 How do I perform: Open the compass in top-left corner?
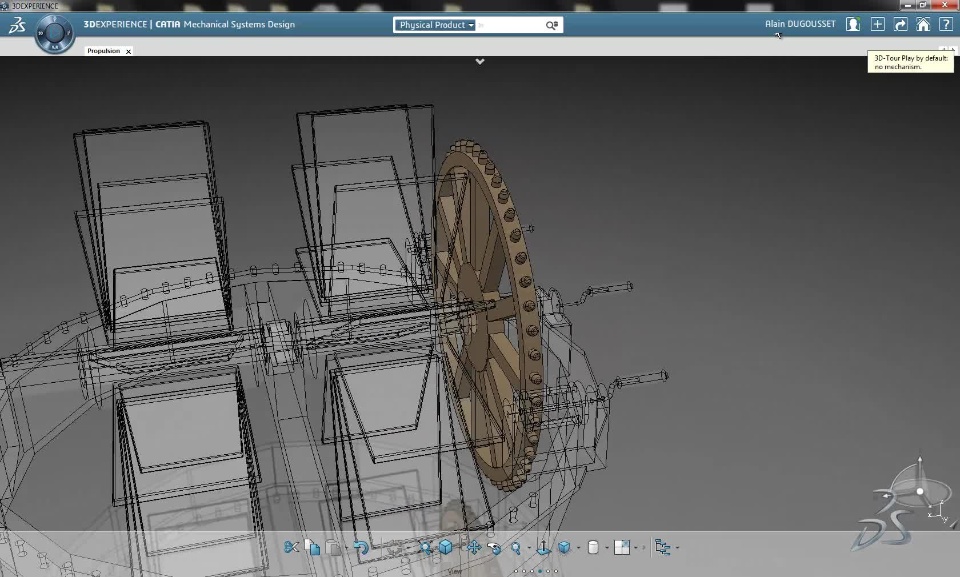coord(54,33)
